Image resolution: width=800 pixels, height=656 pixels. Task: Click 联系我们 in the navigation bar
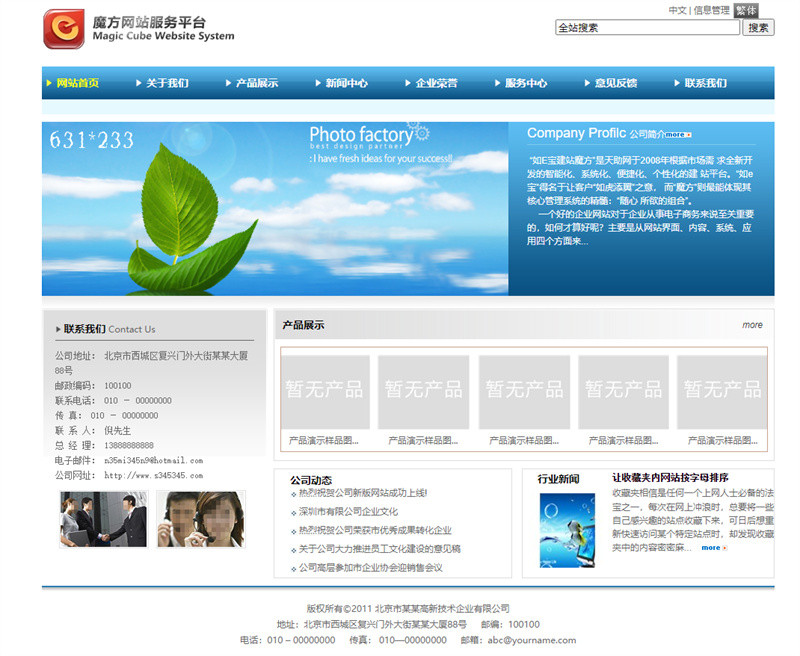click(706, 83)
